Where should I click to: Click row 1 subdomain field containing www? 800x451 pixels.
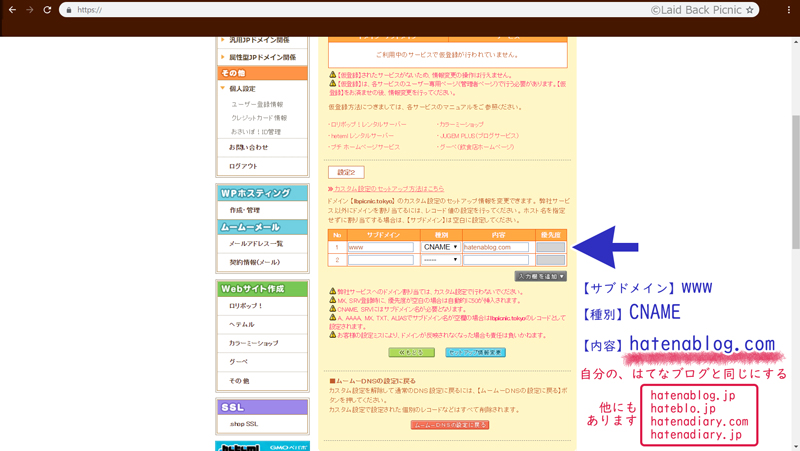point(381,247)
